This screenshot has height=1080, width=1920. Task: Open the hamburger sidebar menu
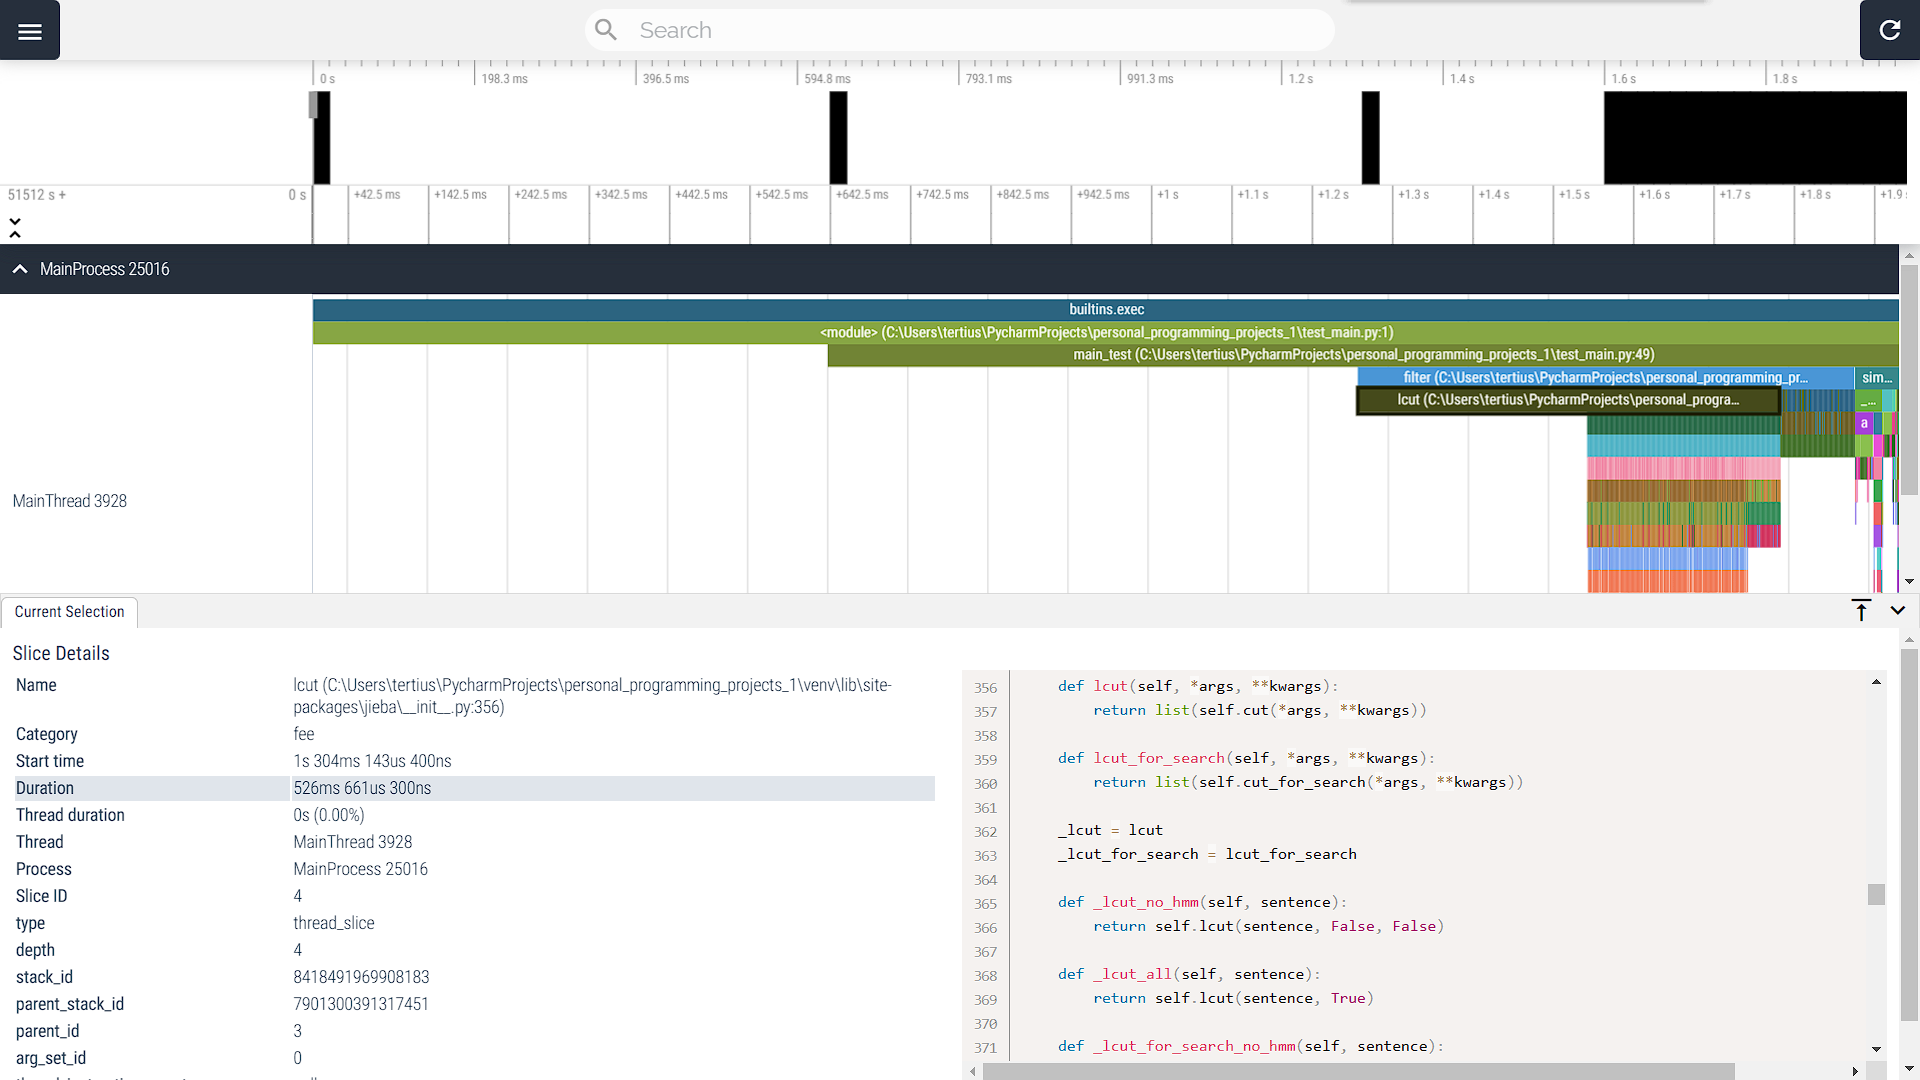(x=30, y=31)
